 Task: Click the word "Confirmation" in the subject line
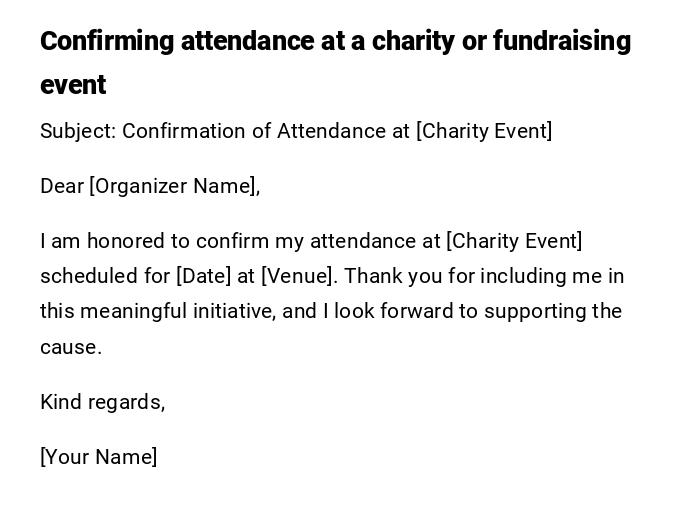pos(184,132)
